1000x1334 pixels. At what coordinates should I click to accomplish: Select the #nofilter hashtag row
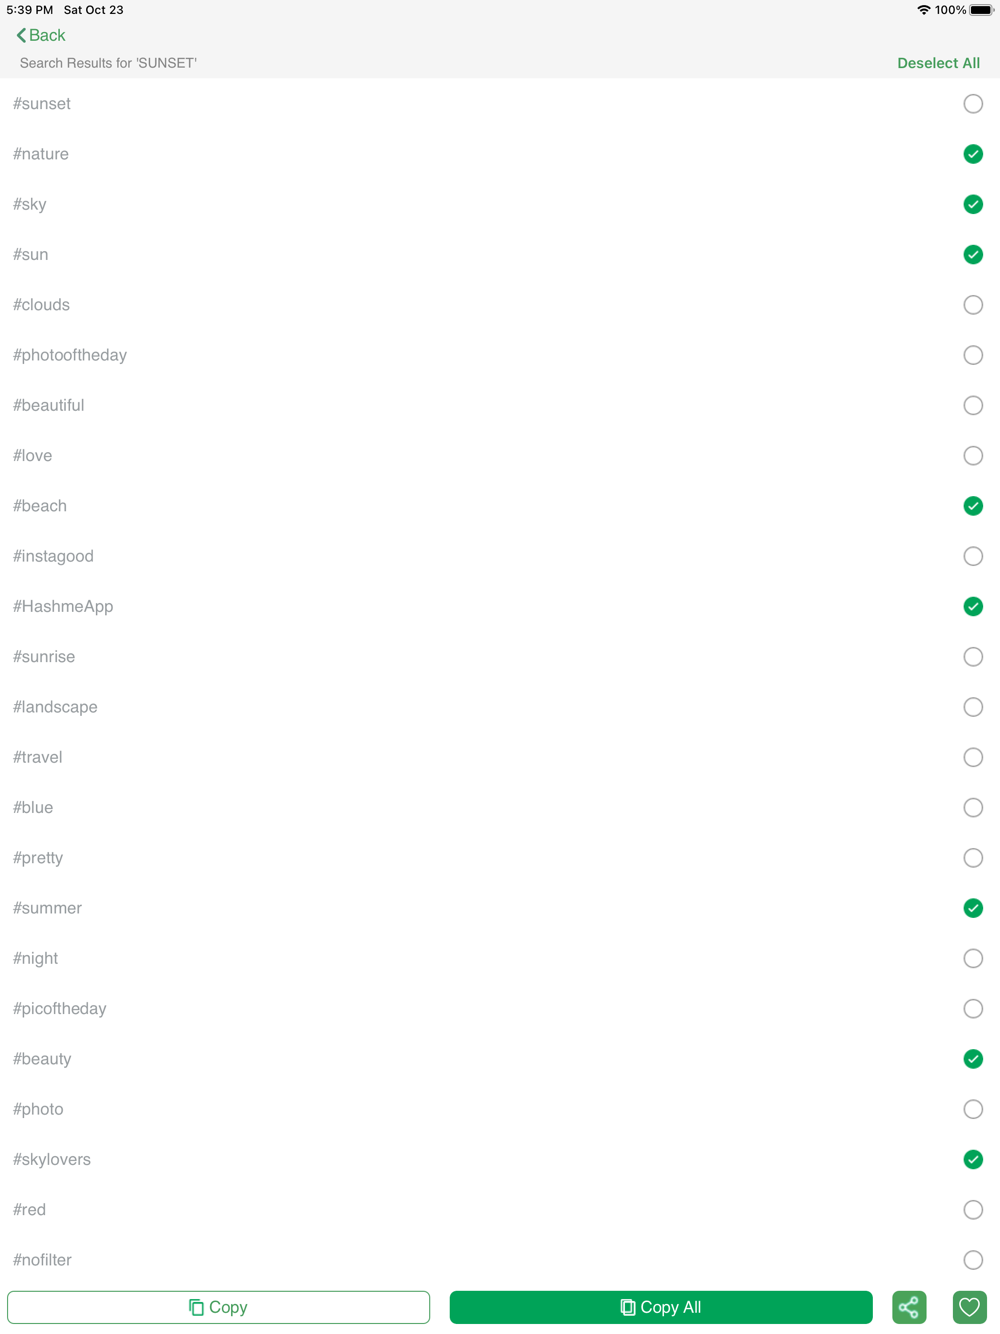coord(500,1260)
